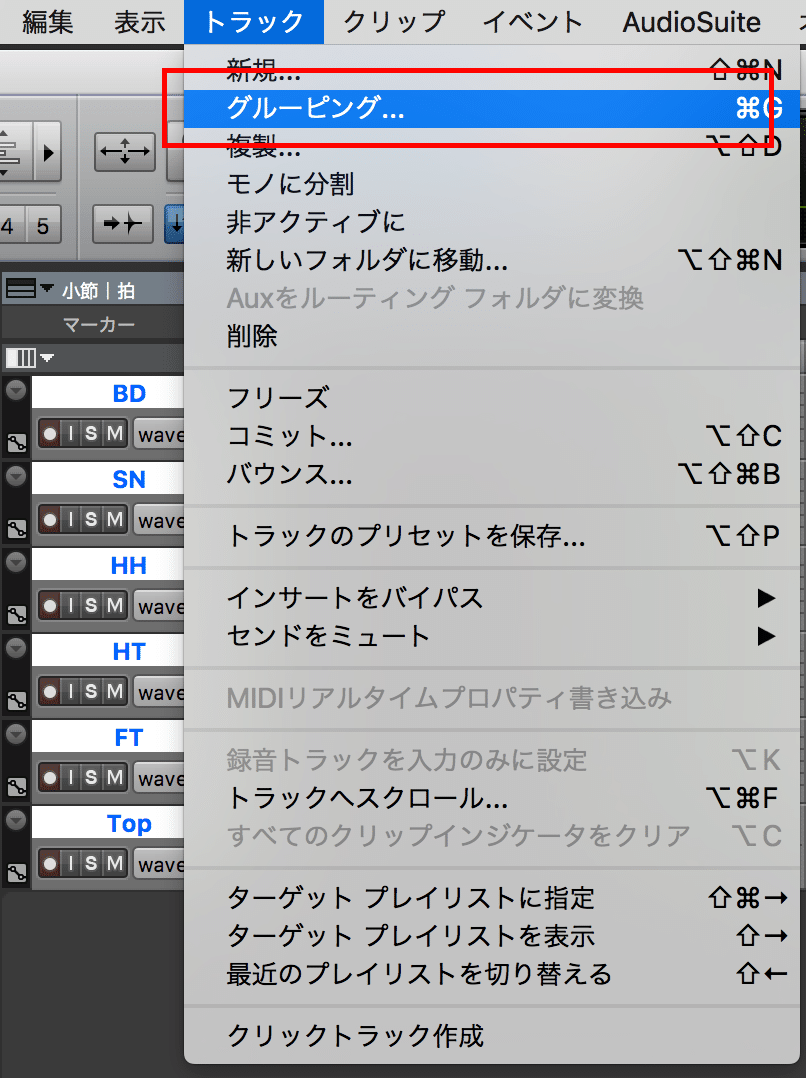This screenshot has width=806, height=1078.
Task: Open the zoom preset arrow dropdown
Action: [47, 152]
